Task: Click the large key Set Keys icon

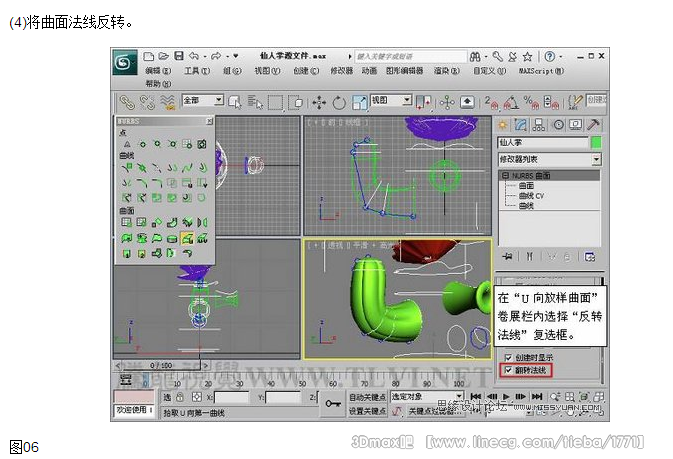Action: (333, 404)
